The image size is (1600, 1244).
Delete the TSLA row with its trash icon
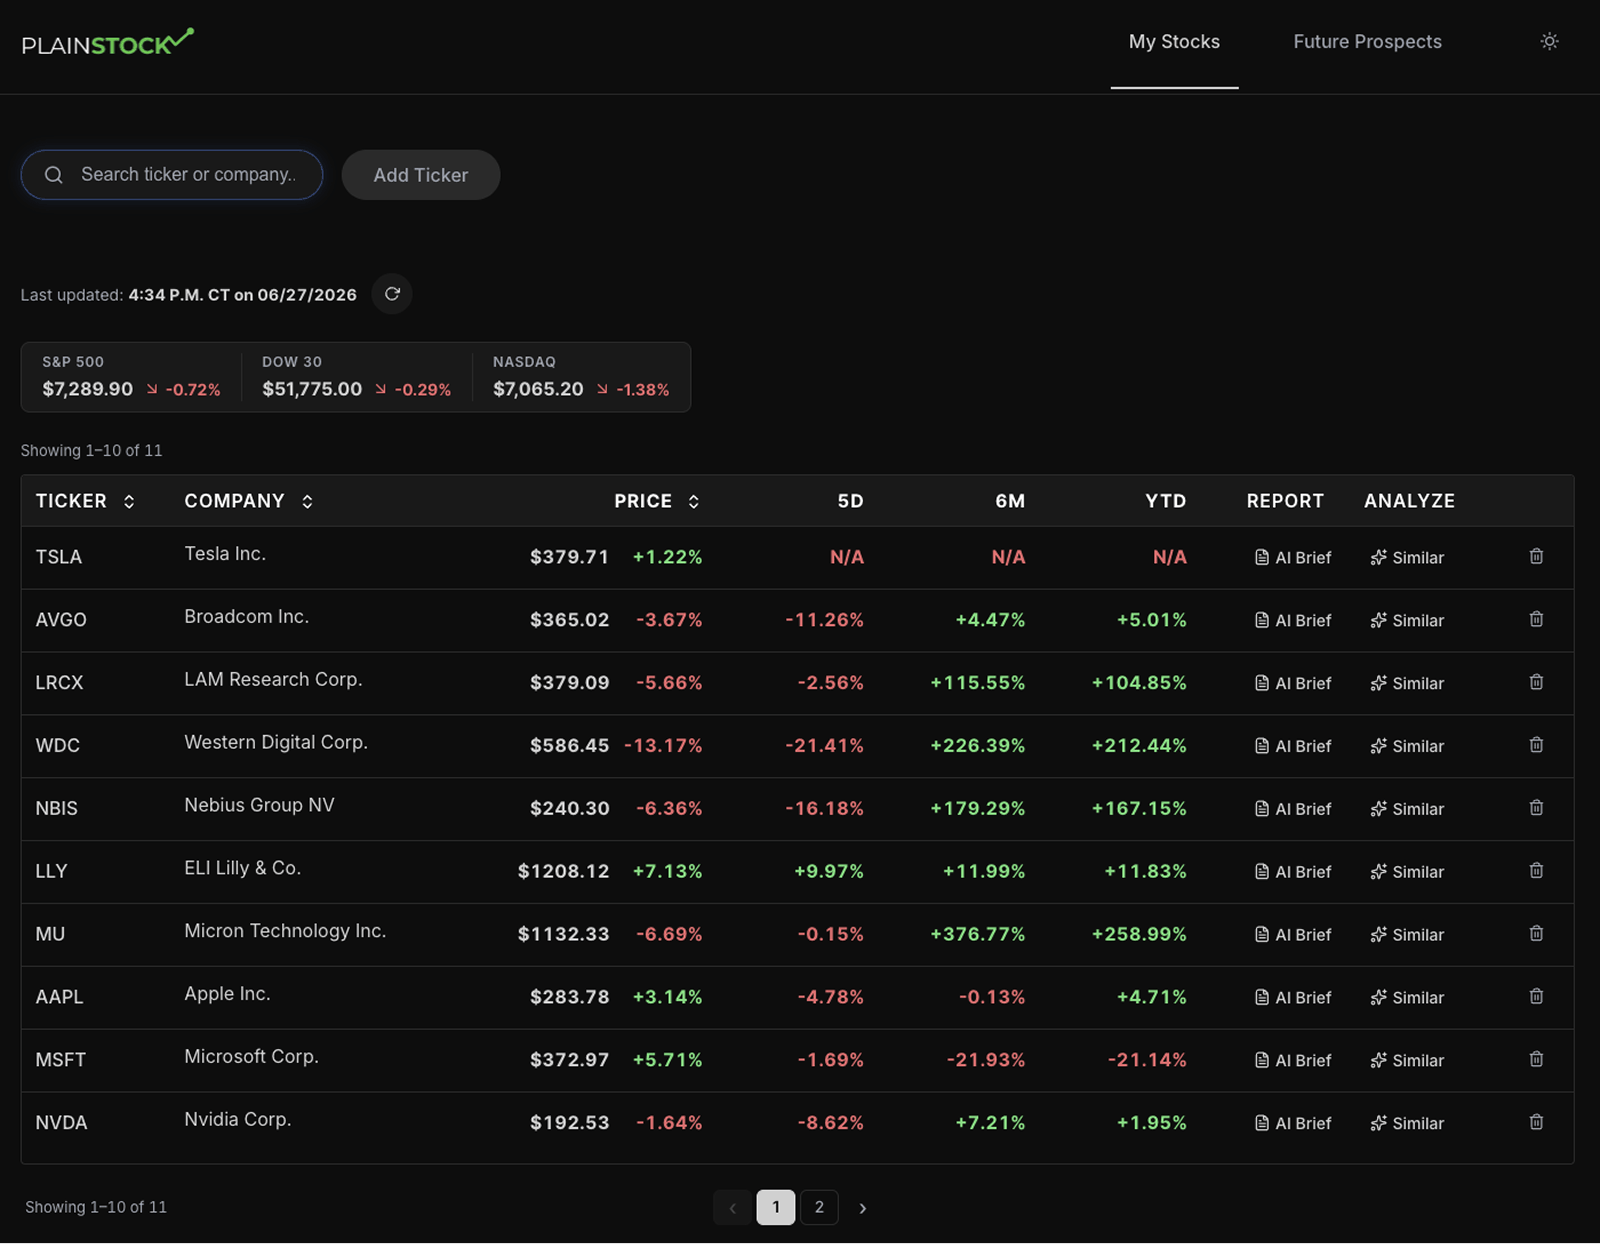click(x=1536, y=556)
